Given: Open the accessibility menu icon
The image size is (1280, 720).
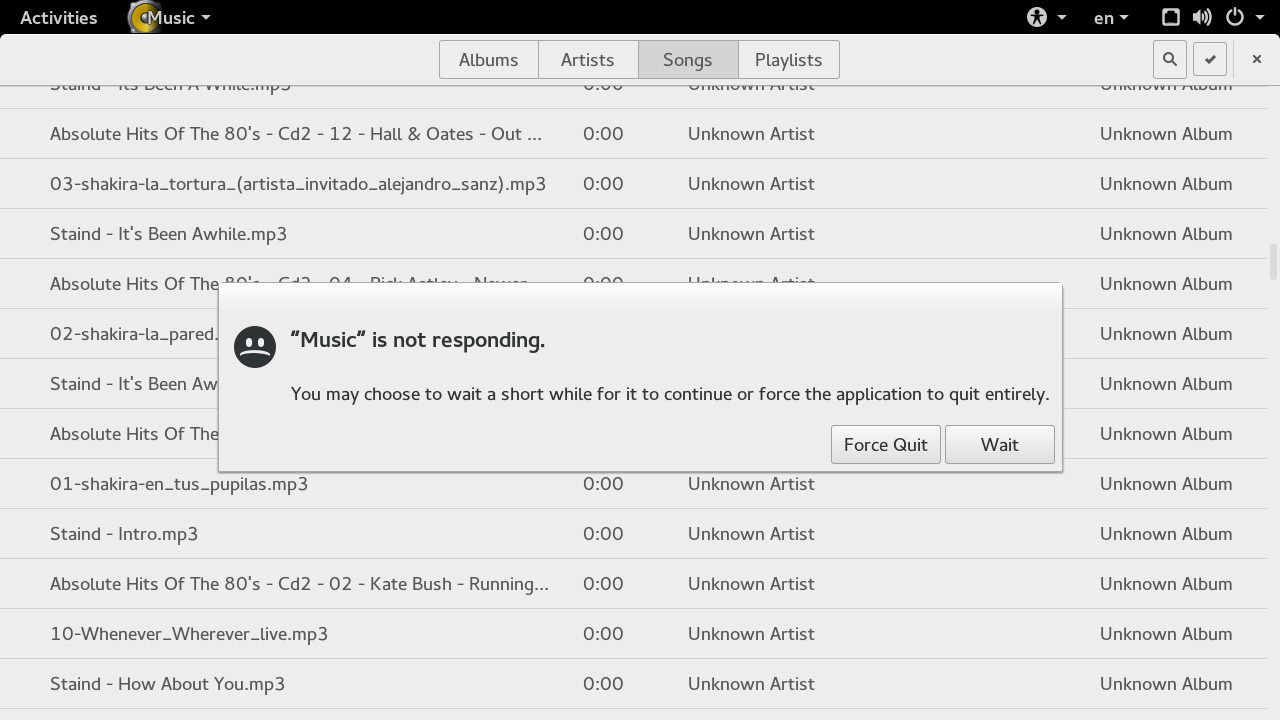Looking at the screenshot, I should tap(1037, 17).
